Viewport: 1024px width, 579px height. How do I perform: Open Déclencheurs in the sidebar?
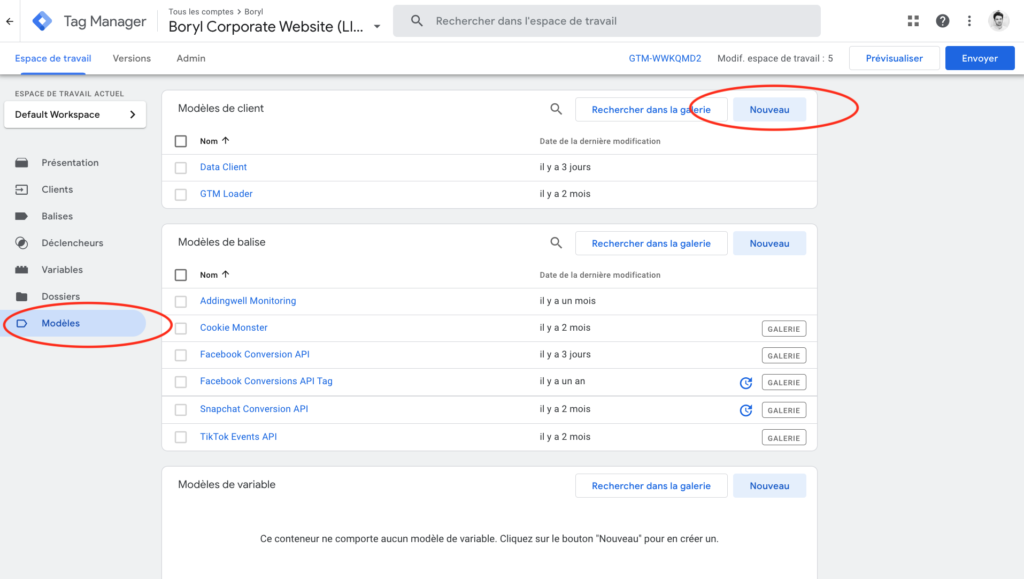72,243
